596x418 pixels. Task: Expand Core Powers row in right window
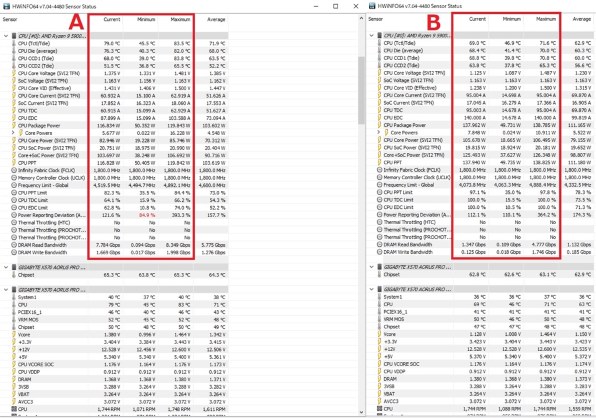pos(379,133)
